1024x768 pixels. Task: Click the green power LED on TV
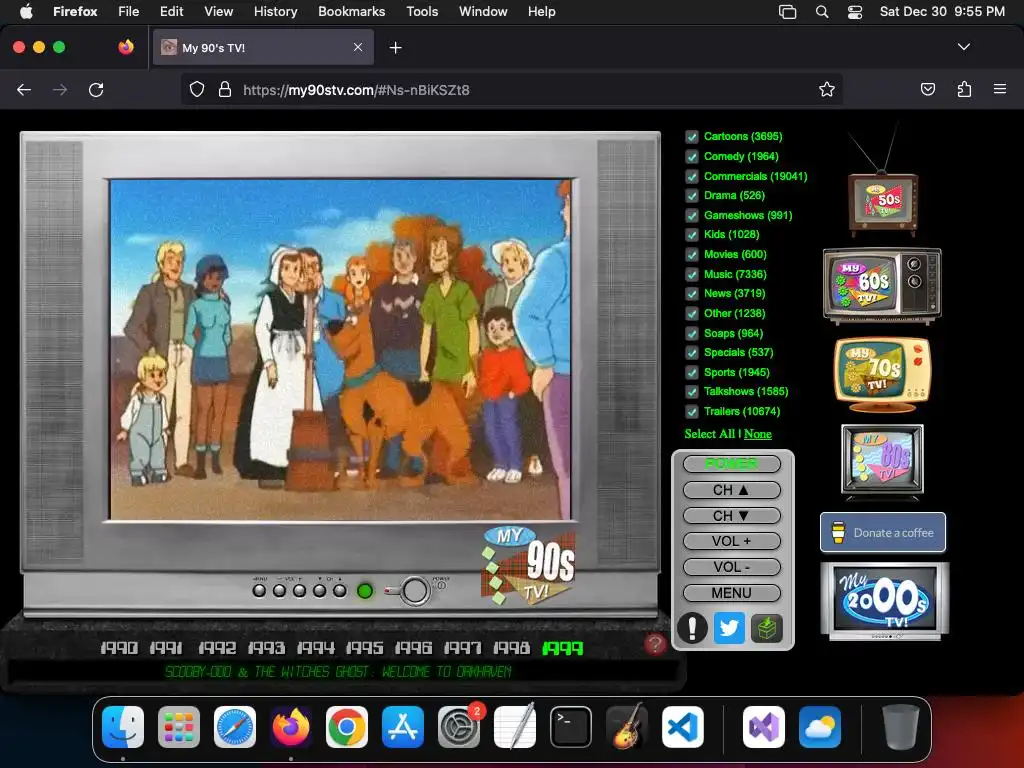[x=365, y=591]
